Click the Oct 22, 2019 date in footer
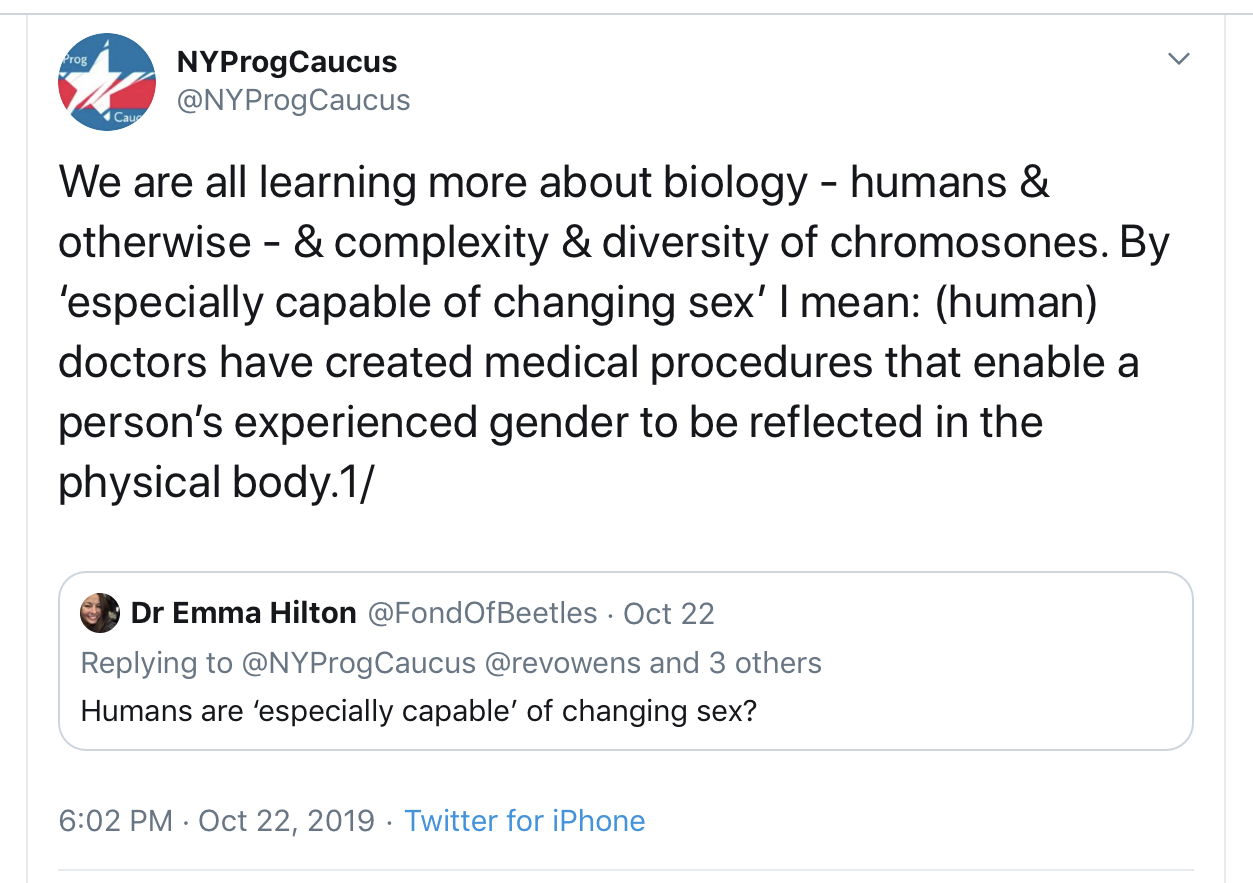 pyautogui.click(x=287, y=821)
